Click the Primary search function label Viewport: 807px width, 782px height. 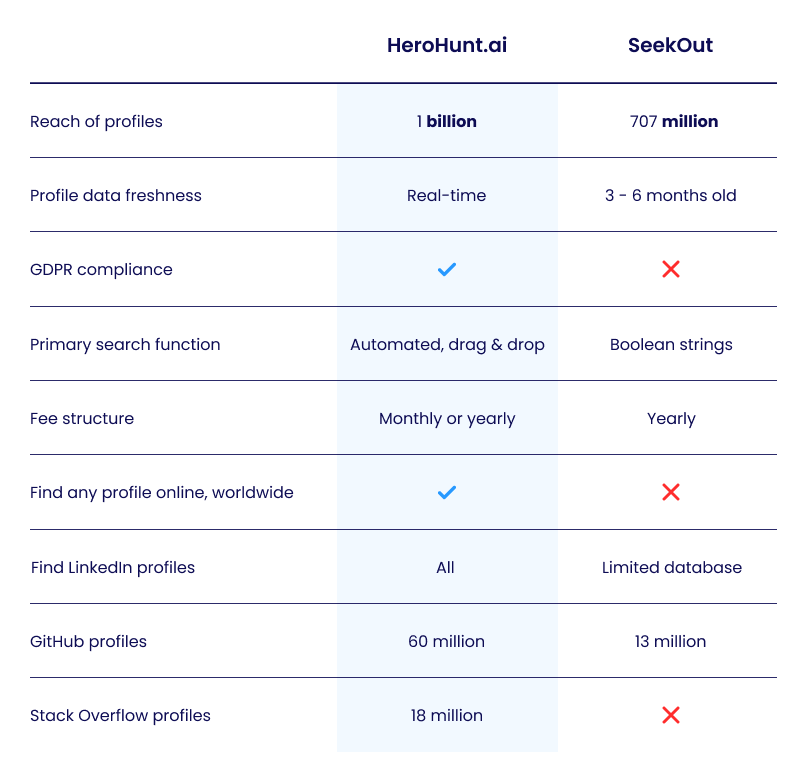click(125, 344)
